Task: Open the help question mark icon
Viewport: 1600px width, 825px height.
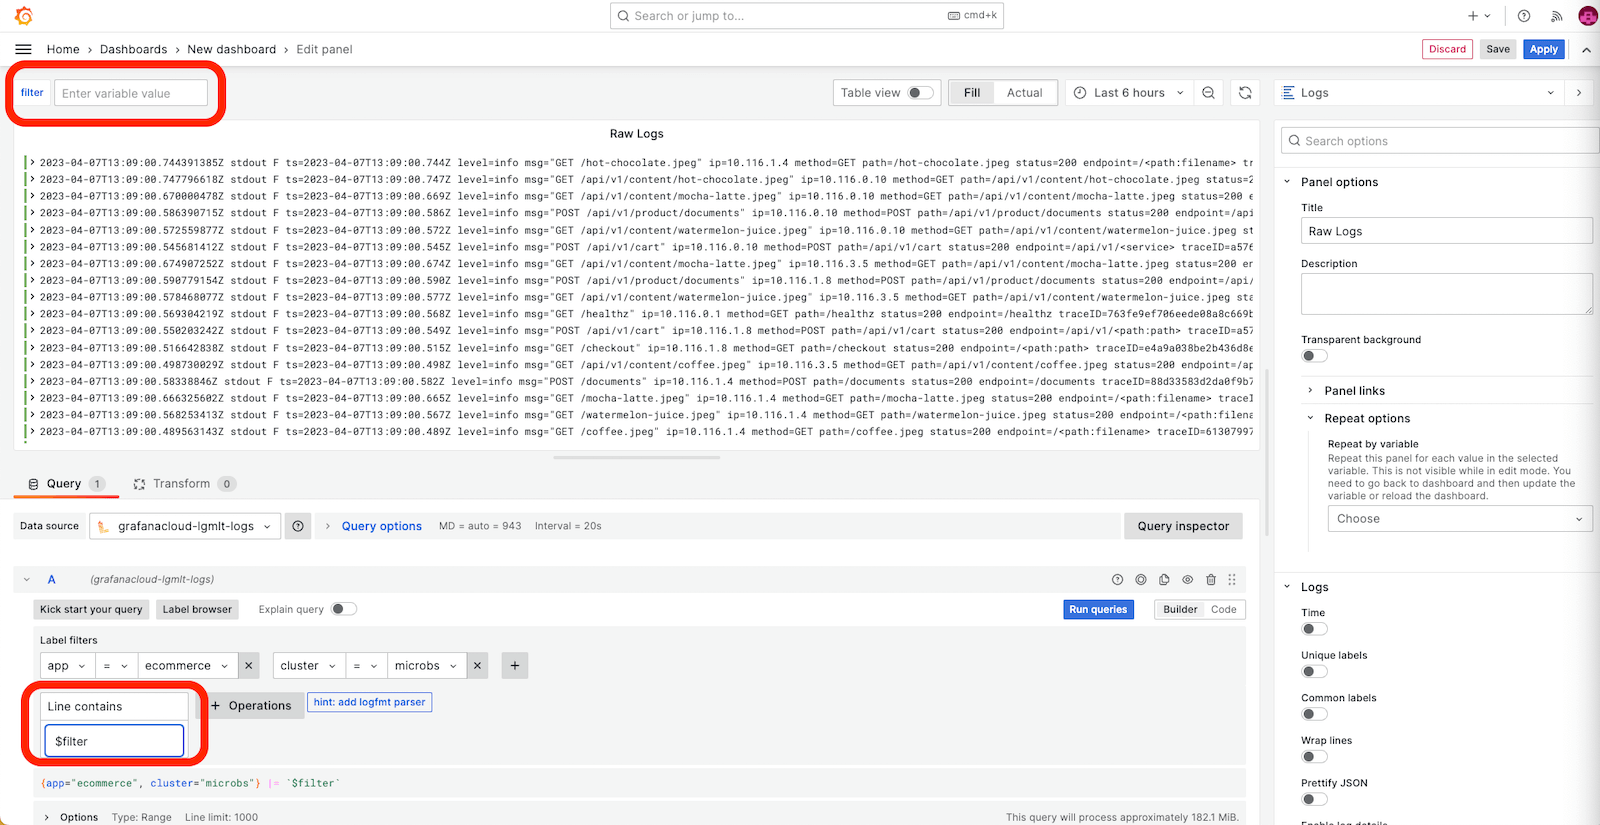Action: tap(1524, 16)
